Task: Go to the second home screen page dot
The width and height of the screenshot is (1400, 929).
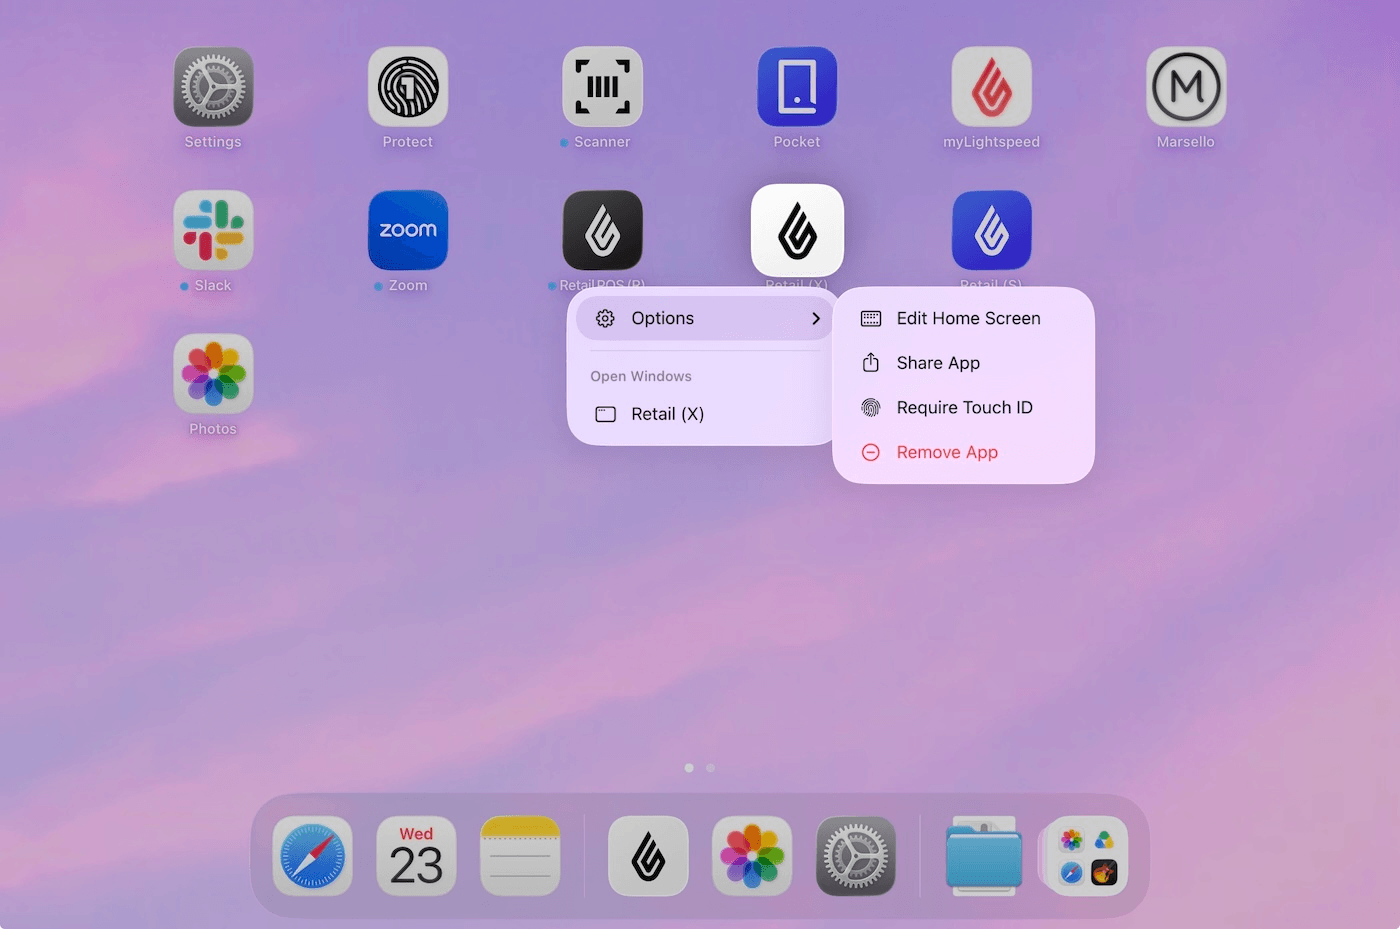Action: coord(710,768)
